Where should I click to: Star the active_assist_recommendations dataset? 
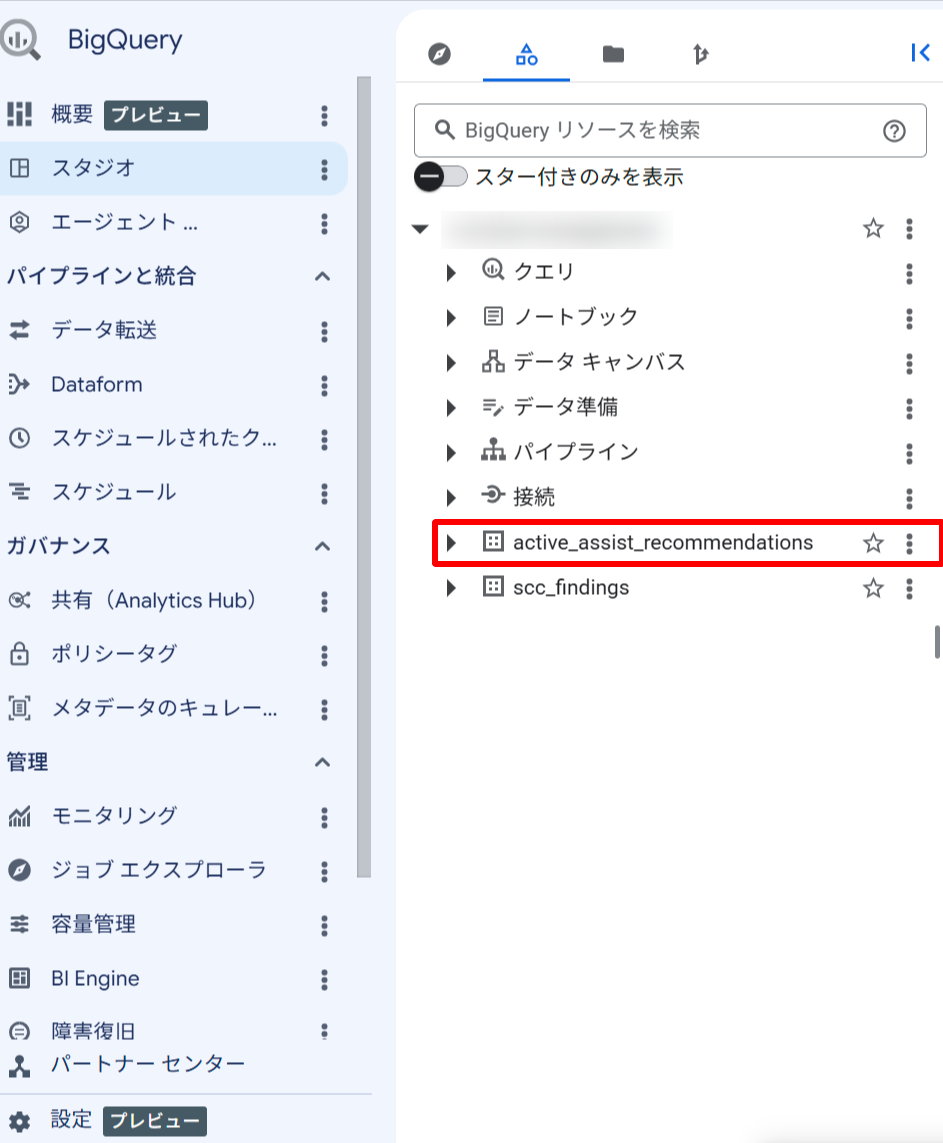point(873,543)
